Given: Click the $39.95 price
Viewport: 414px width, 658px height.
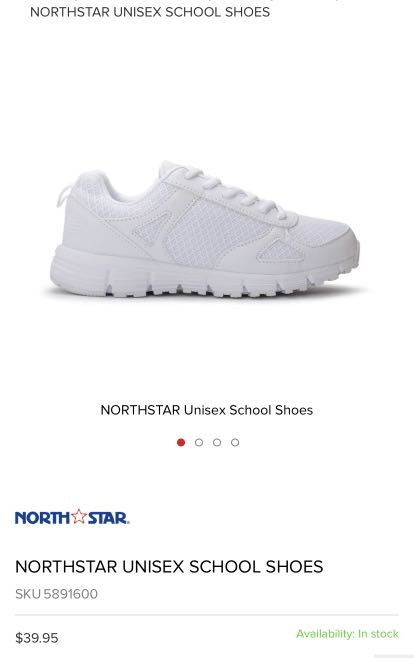Looking at the screenshot, I should [36, 638].
